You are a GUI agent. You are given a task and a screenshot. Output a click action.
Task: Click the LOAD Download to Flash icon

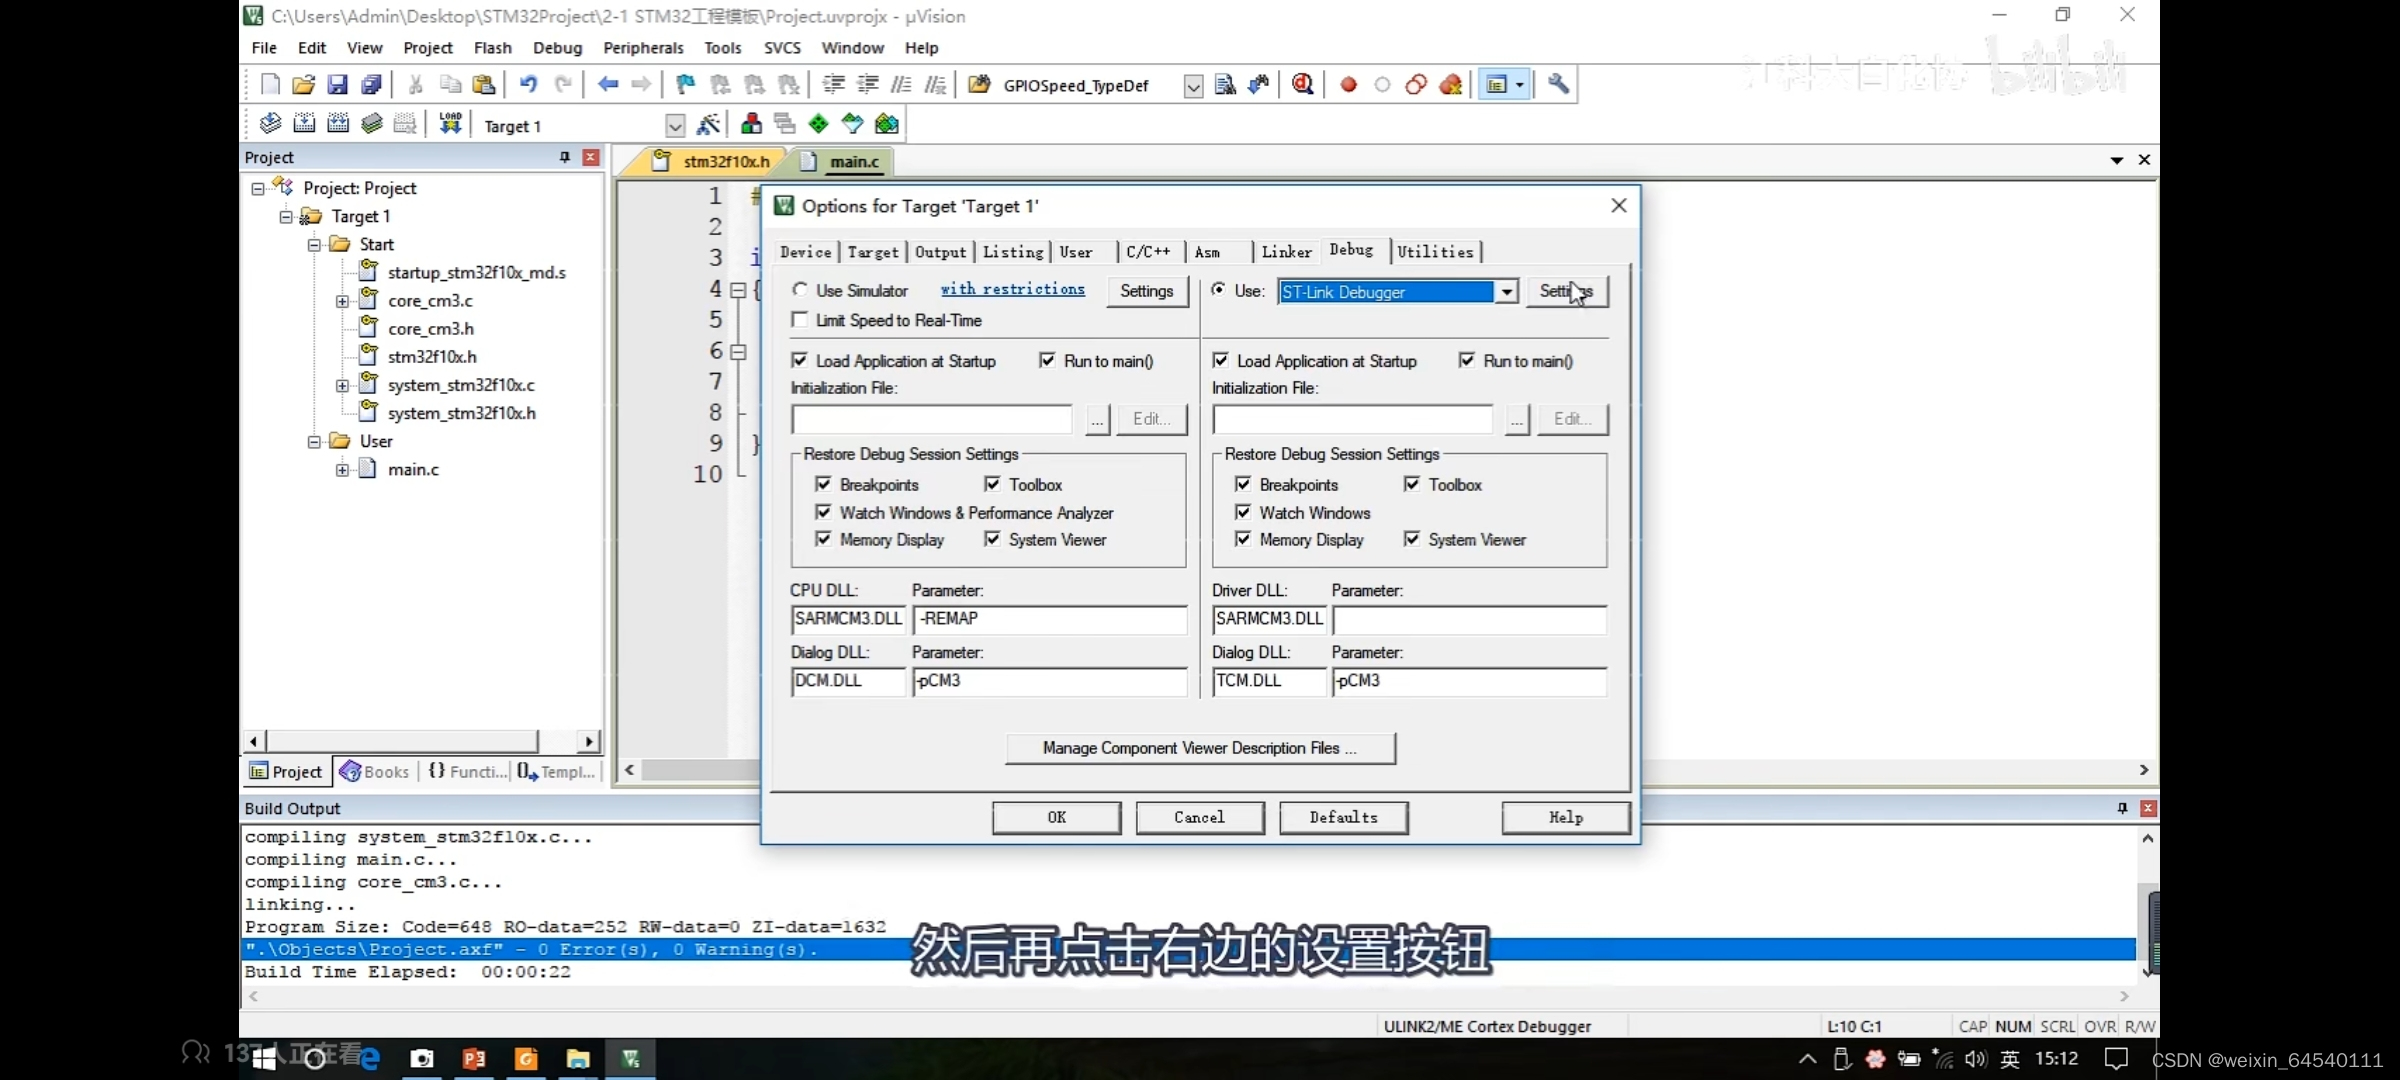point(449,123)
